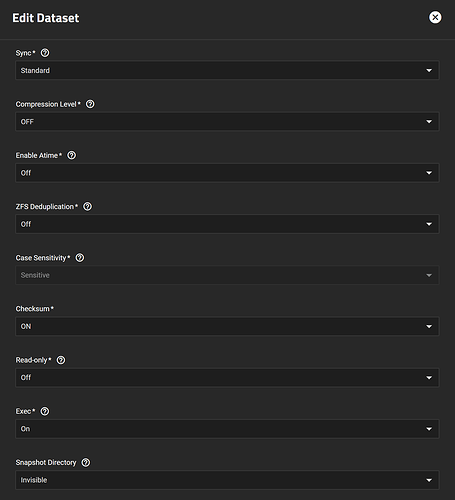Viewport: 455px width, 500px height.
Task: Click the Checksum field label
Action: click(x=34, y=309)
